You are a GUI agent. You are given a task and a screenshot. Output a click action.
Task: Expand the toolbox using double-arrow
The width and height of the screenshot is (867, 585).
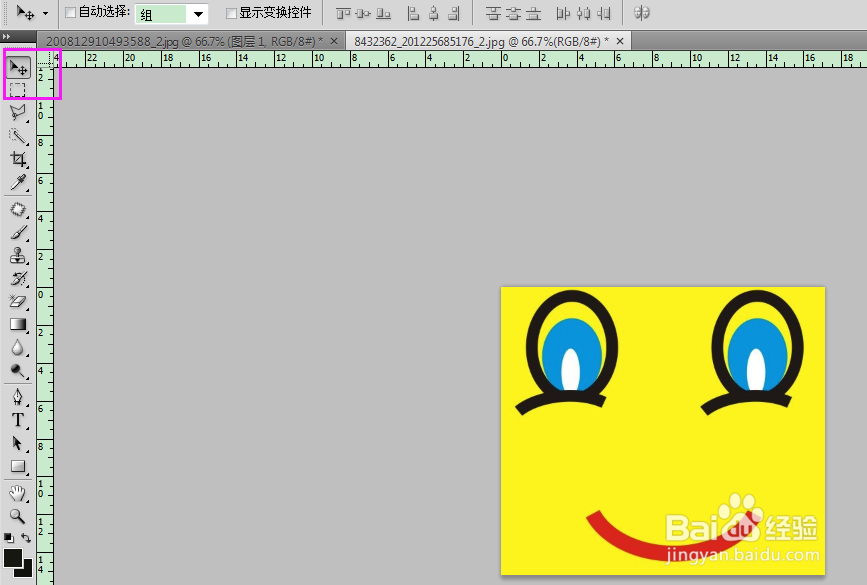[8, 36]
